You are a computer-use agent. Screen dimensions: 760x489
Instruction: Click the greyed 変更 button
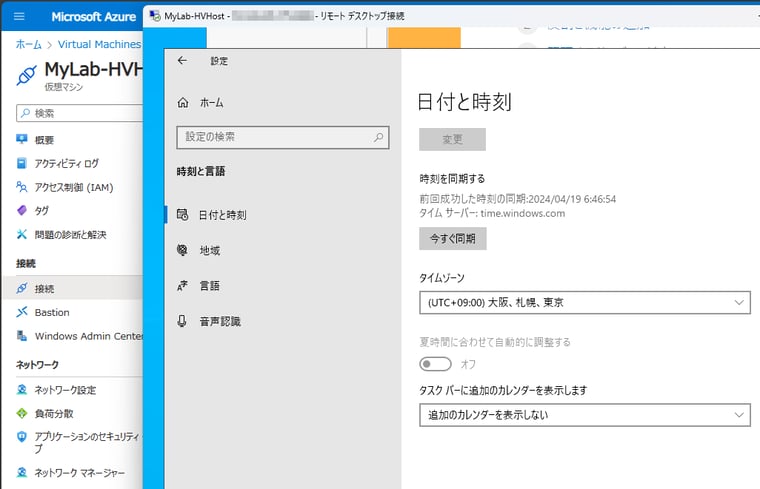[452, 140]
